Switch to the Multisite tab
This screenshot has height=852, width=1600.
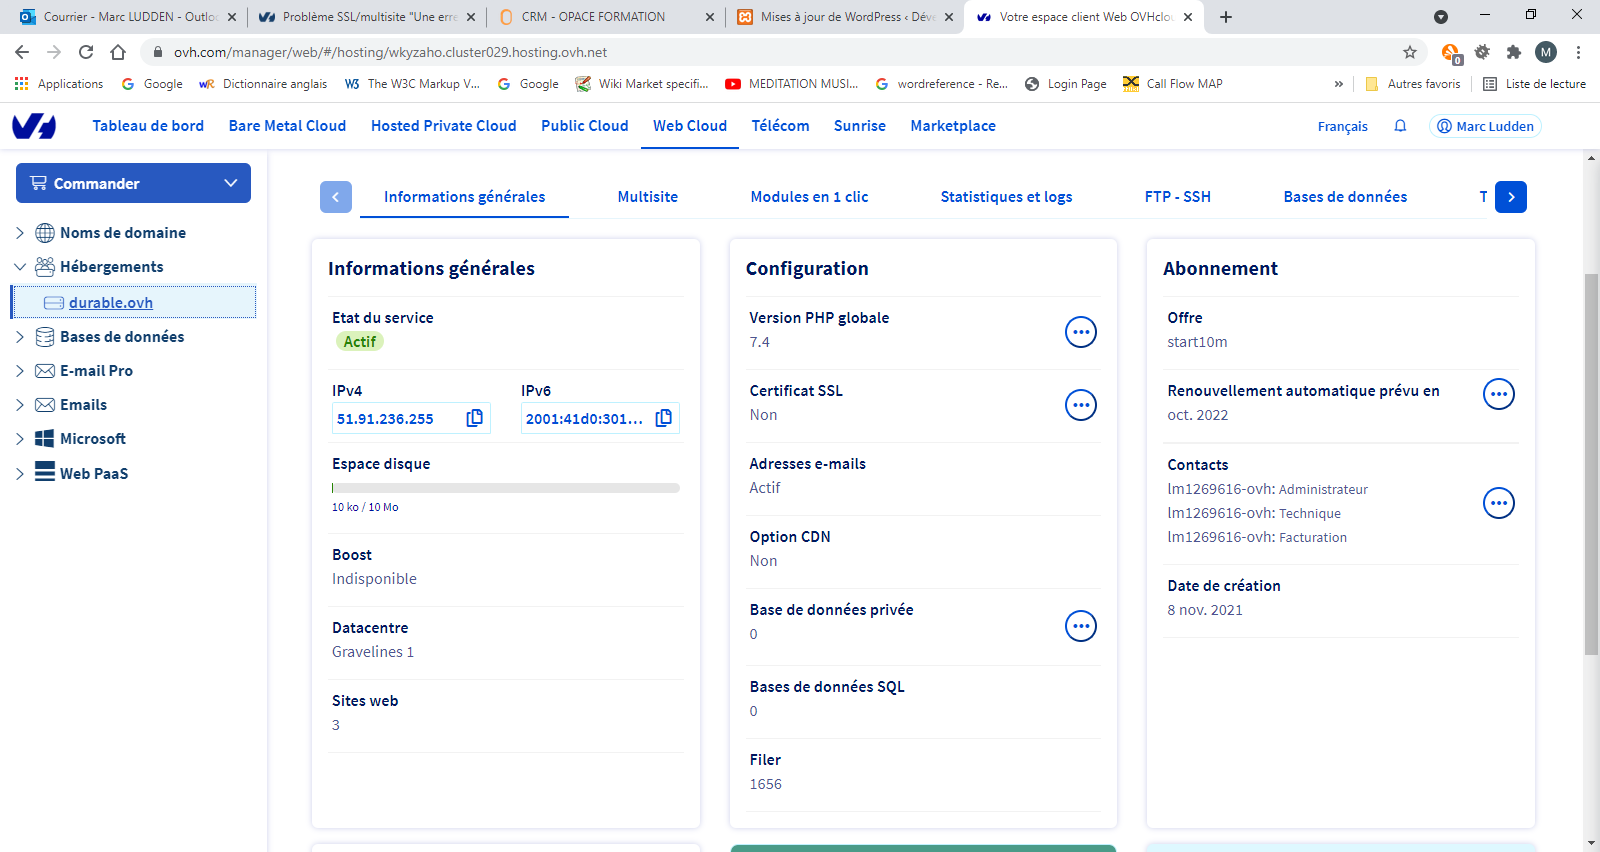click(647, 197)
